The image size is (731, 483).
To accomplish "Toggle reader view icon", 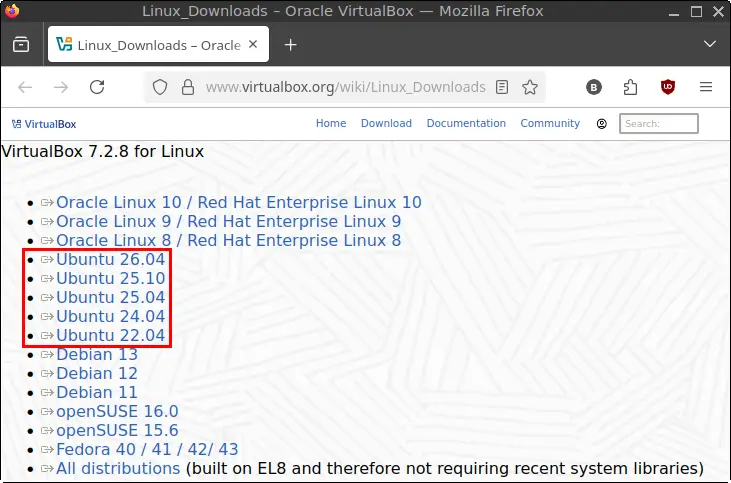I will point(502,87).
